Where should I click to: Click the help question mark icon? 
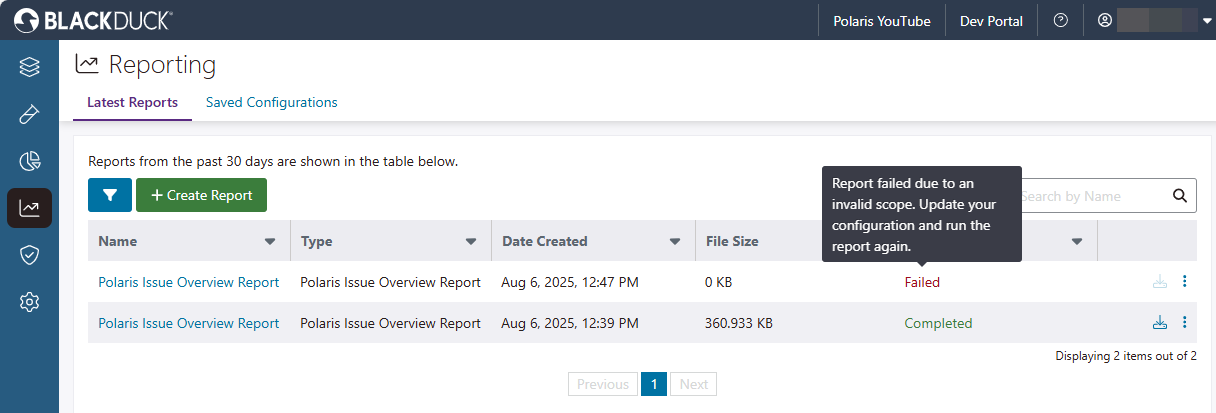click(x=1061, y=20)
